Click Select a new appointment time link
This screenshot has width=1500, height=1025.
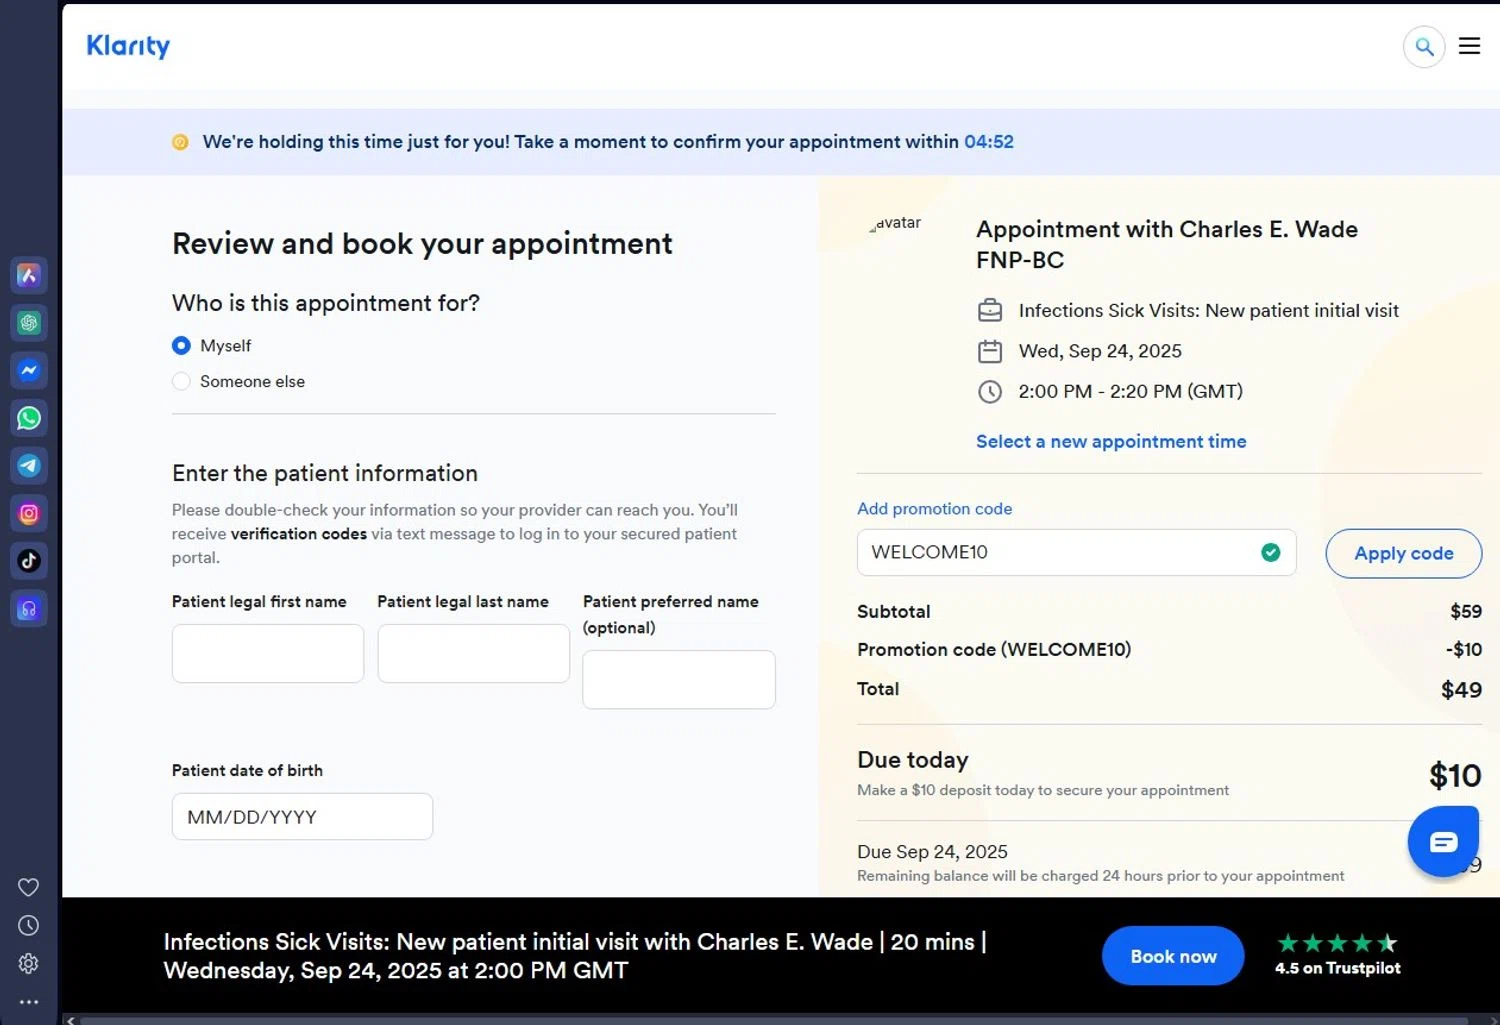coord(1111,441)
